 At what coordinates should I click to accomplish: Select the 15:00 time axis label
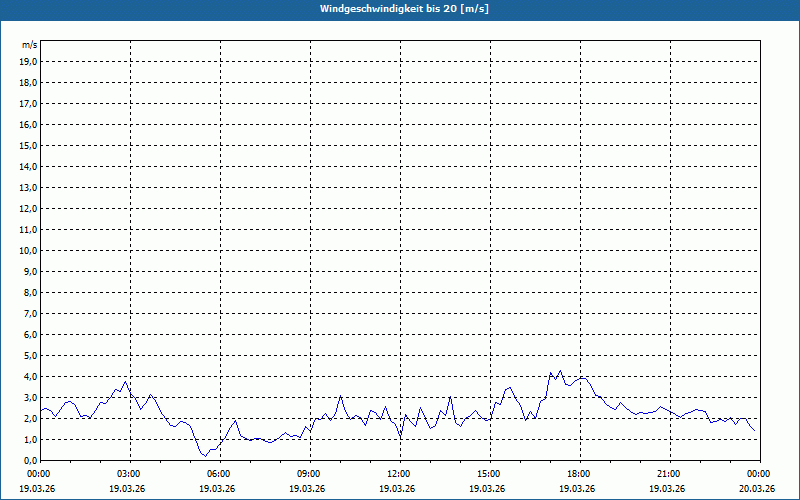(488, 474)
